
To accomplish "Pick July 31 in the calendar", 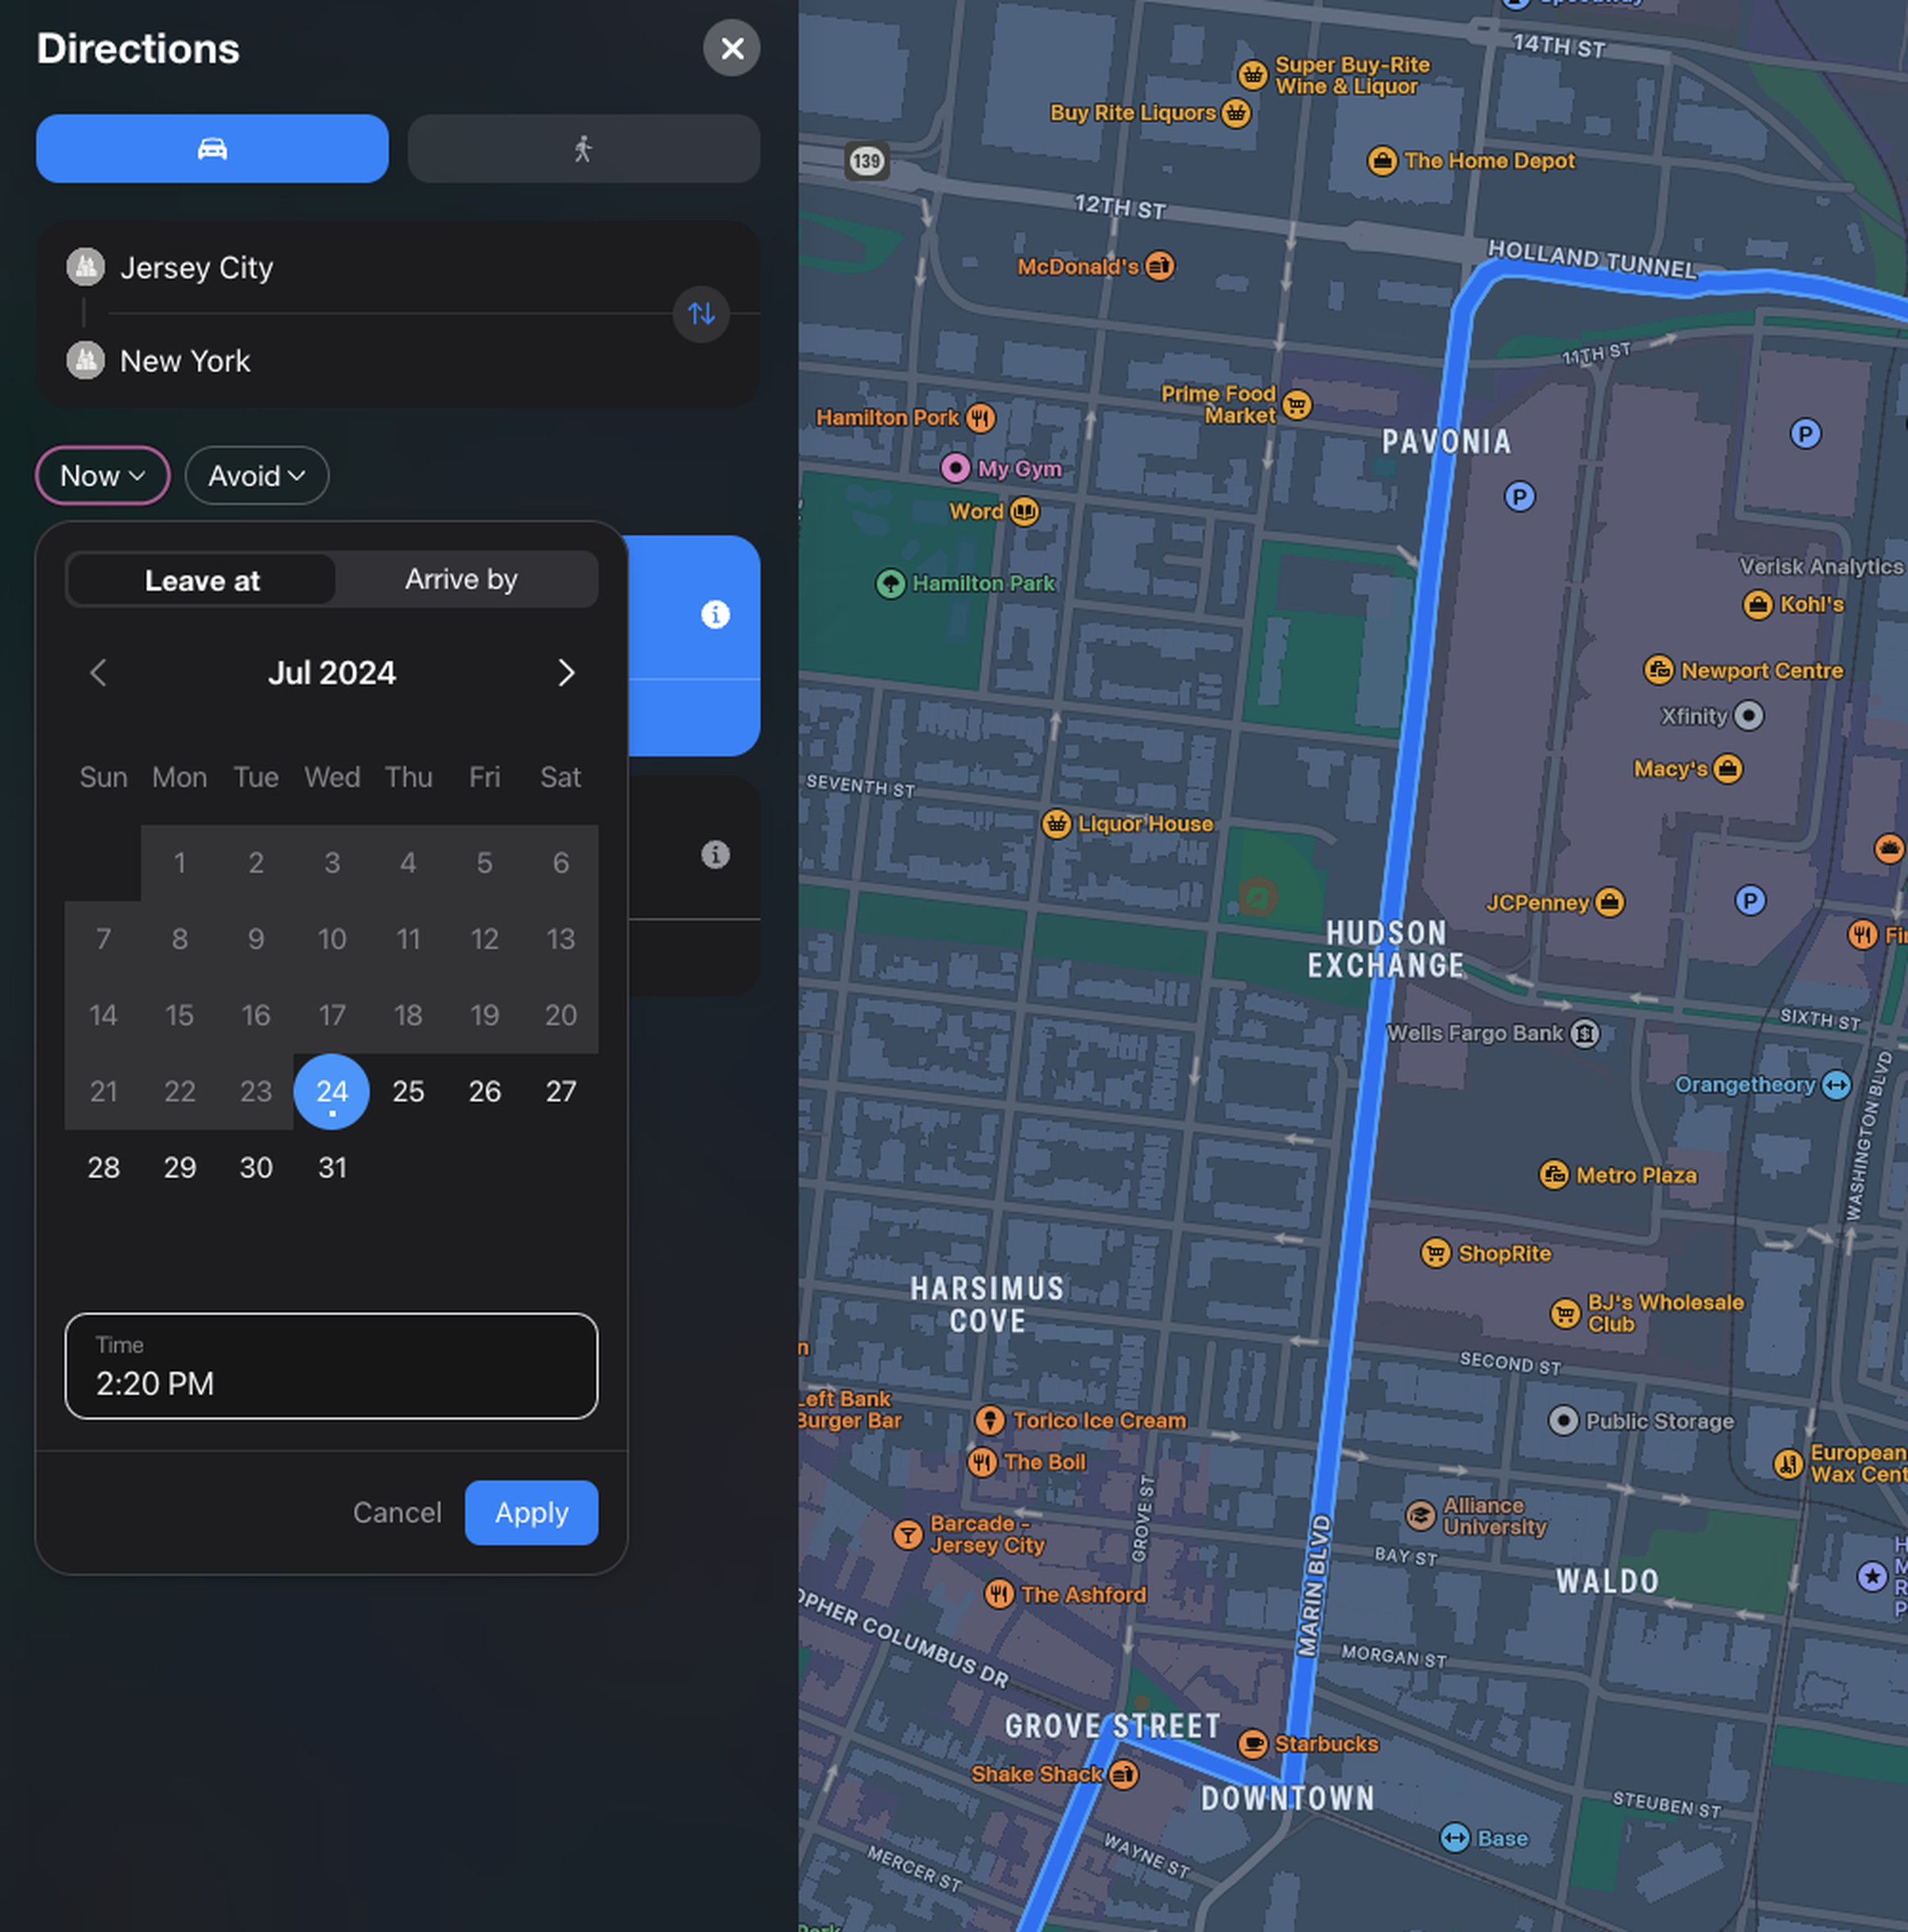I will (x=332, y=1168).
